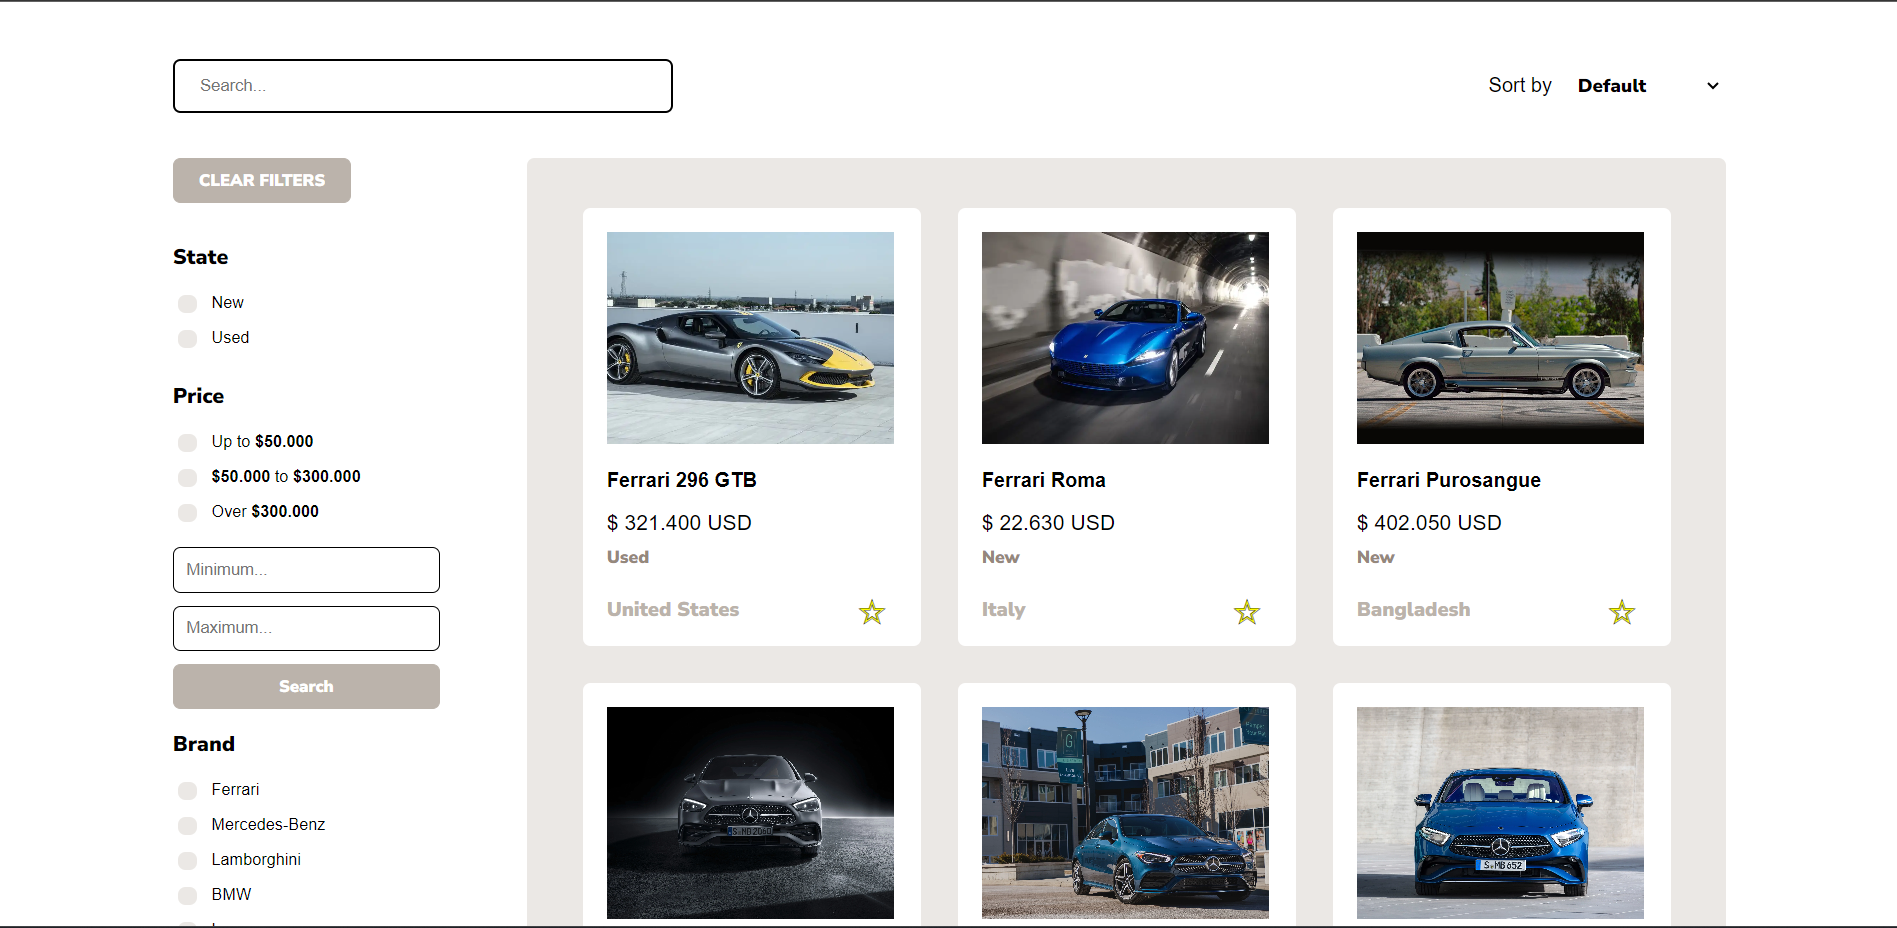Open the Ferrari 296 GTB photo
The image size is (1897, 928).
pyautogui.click(x=750, y=338)
